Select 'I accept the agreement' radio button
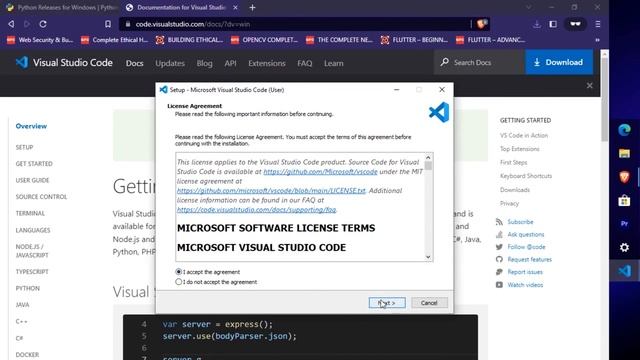This screenshot has height=360, width=640. (178, 272)
